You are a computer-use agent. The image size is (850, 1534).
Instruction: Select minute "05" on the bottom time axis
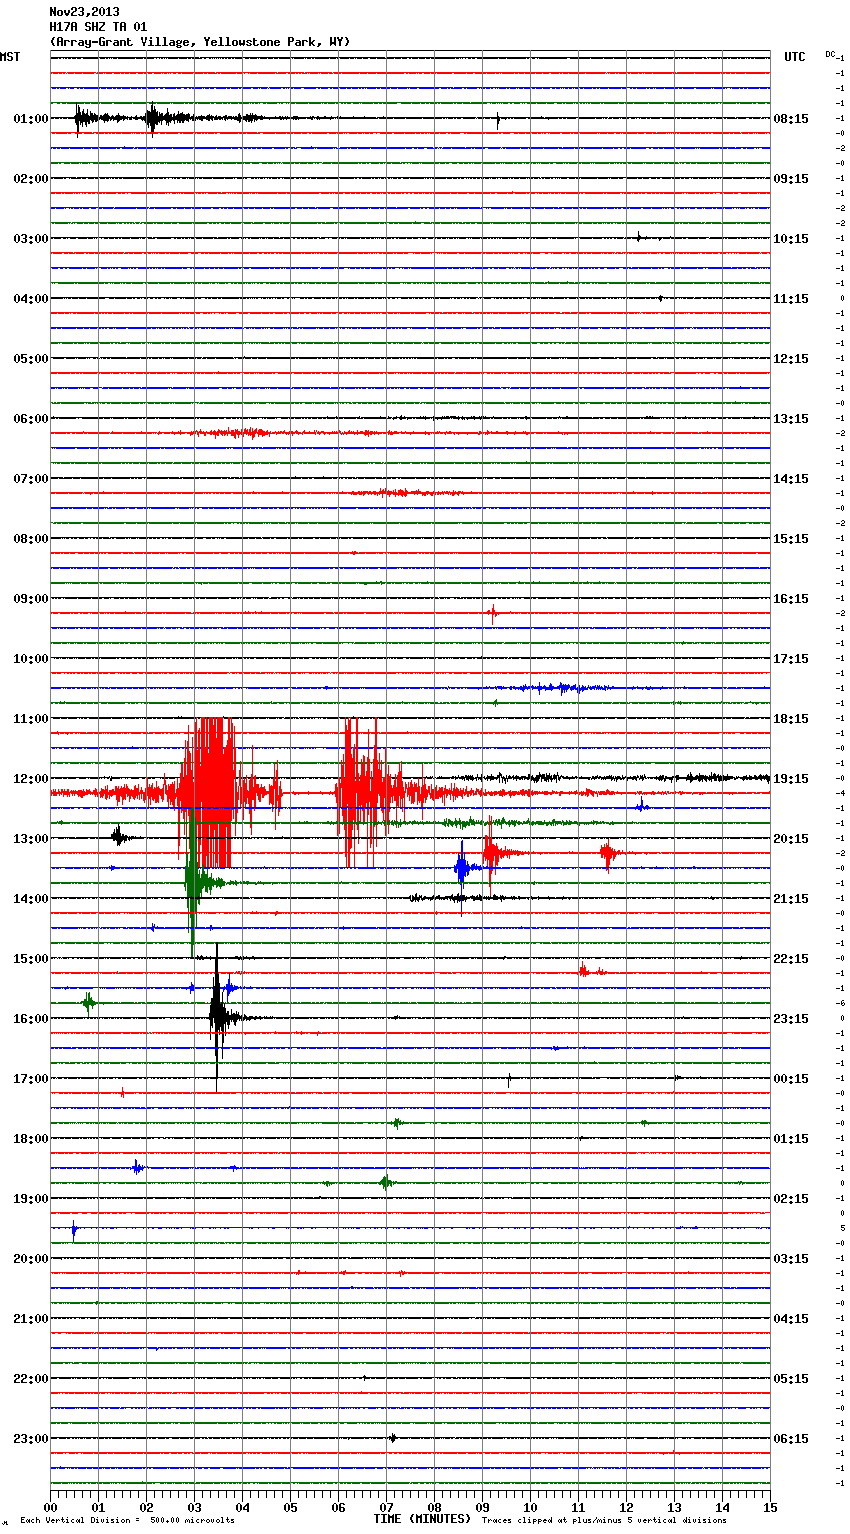point(290,1507)
